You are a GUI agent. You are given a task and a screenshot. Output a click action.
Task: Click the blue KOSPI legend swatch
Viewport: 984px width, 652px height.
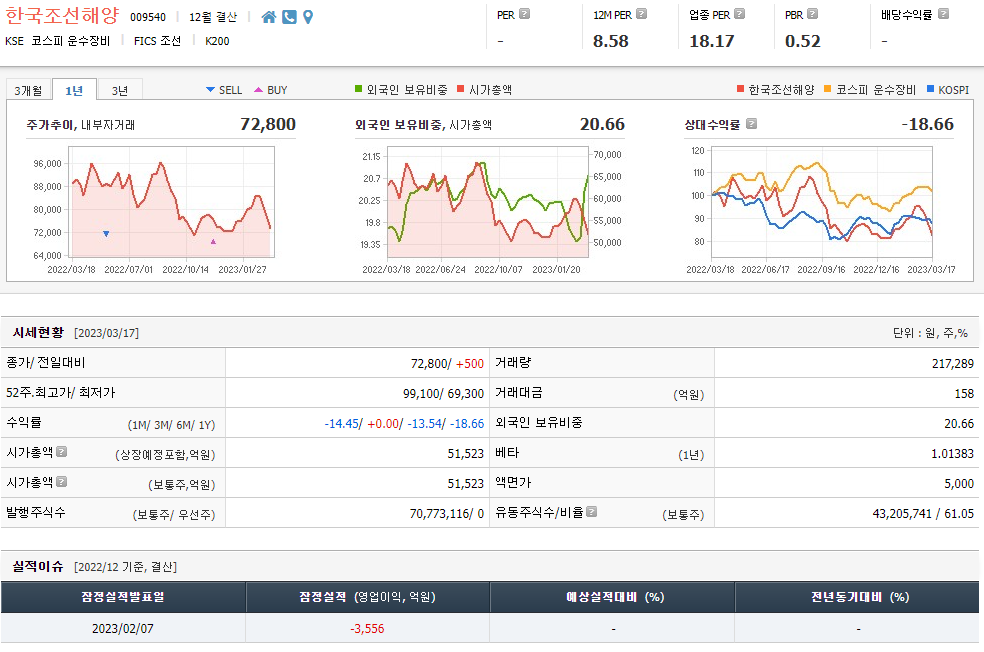click(931, 89)
